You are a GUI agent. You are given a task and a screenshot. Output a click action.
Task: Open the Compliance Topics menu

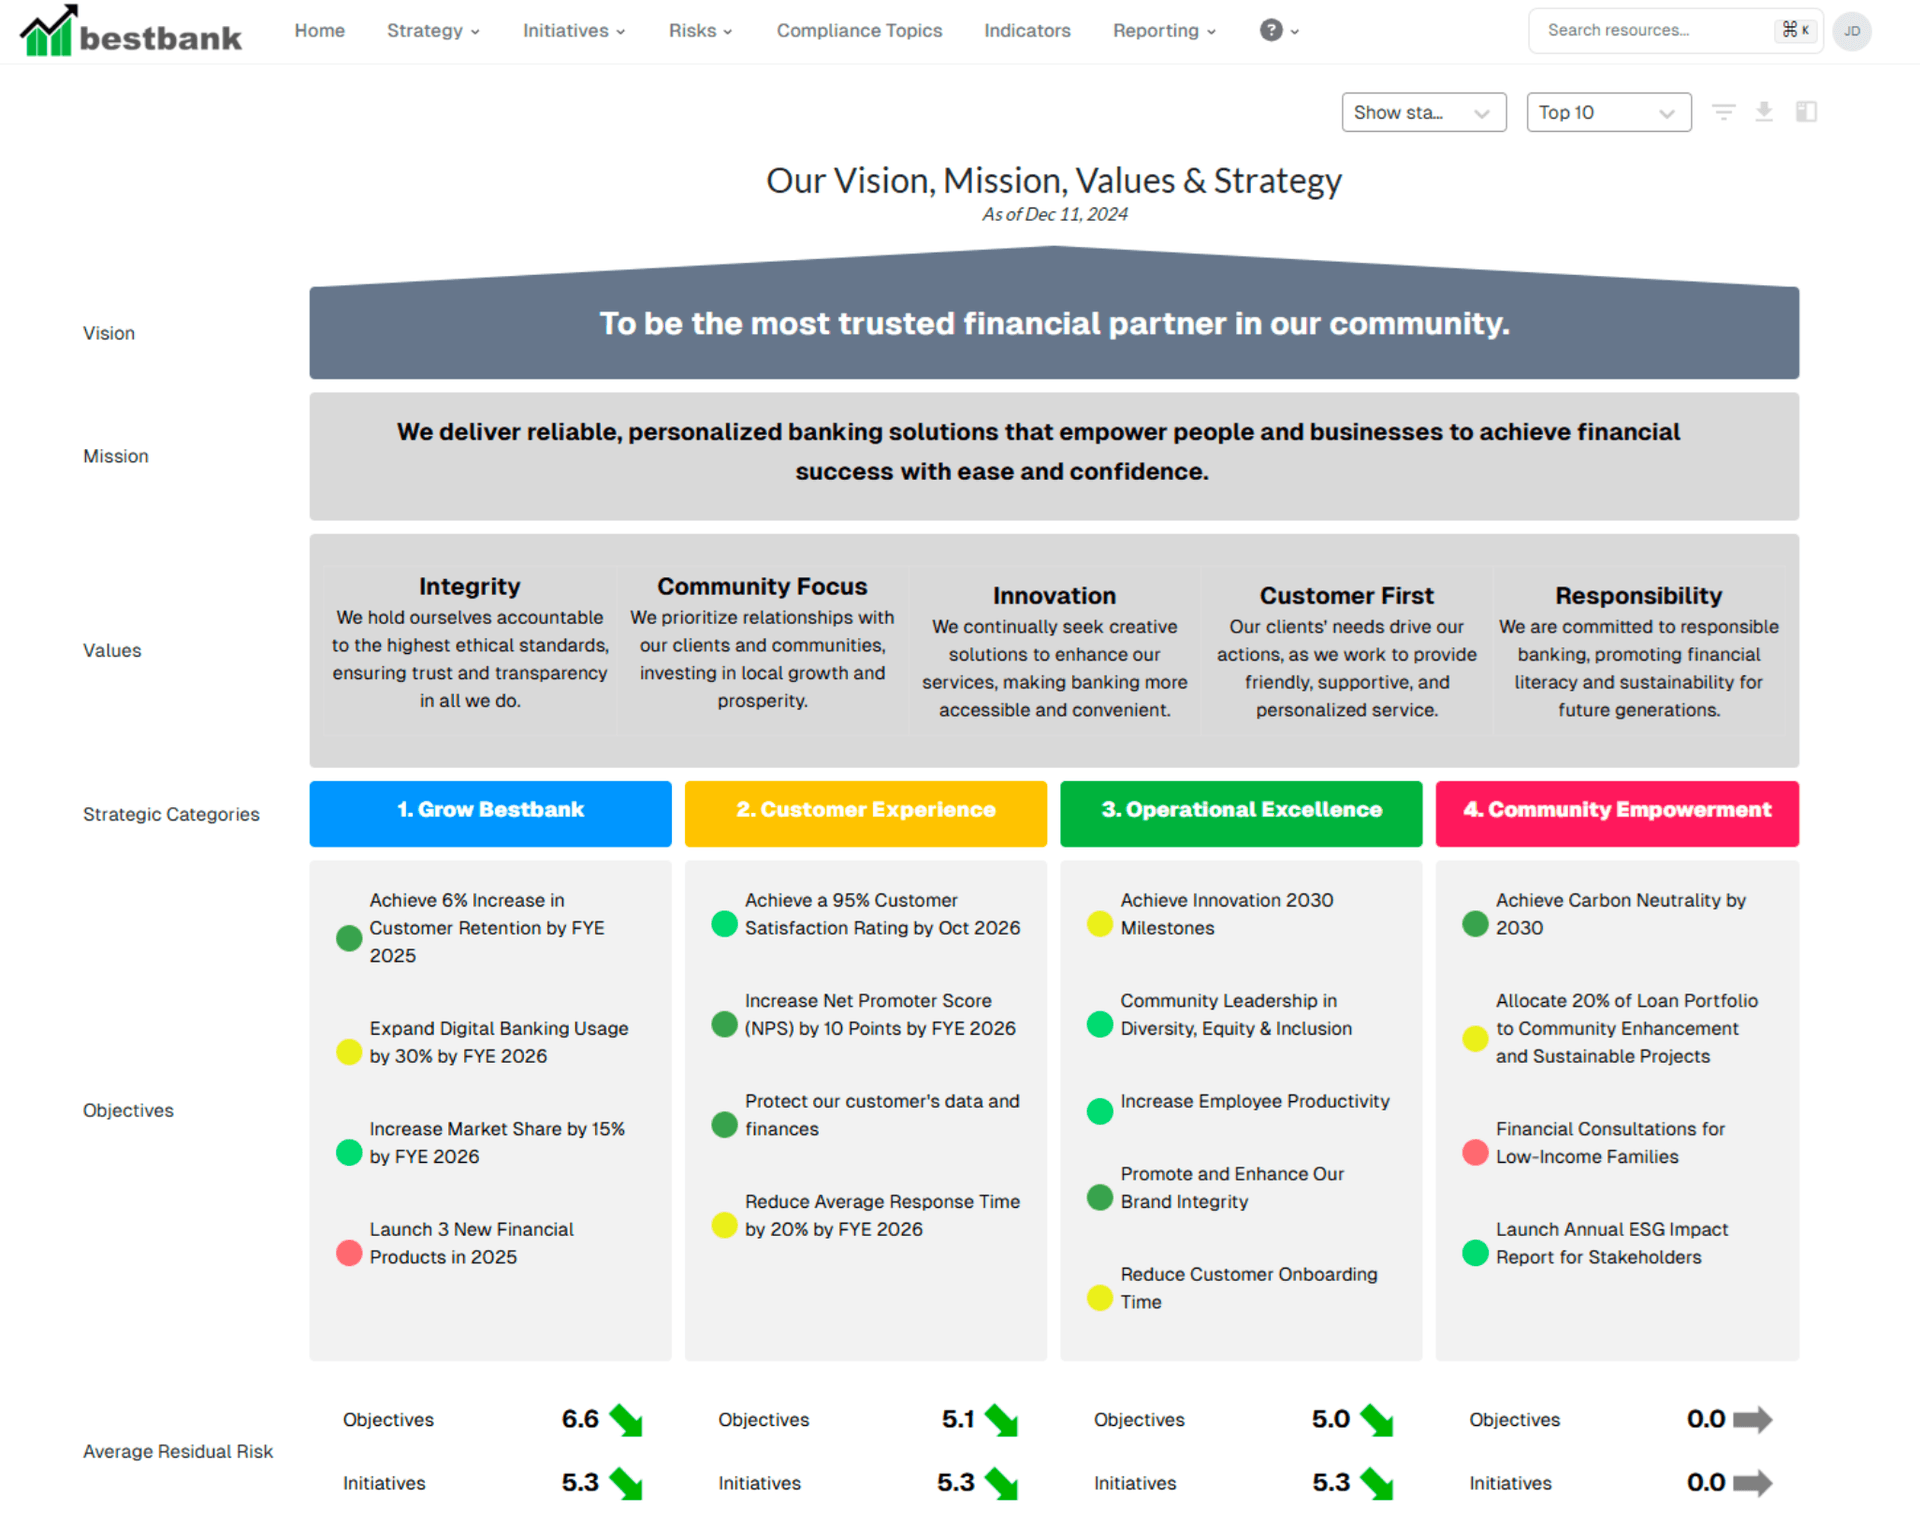[x=858, y=31]
